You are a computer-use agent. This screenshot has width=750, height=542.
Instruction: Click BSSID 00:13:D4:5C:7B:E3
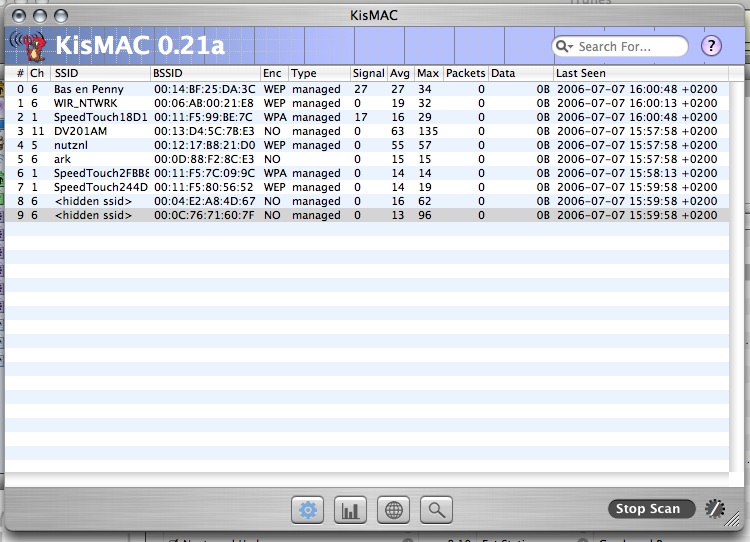click(204, 131)
